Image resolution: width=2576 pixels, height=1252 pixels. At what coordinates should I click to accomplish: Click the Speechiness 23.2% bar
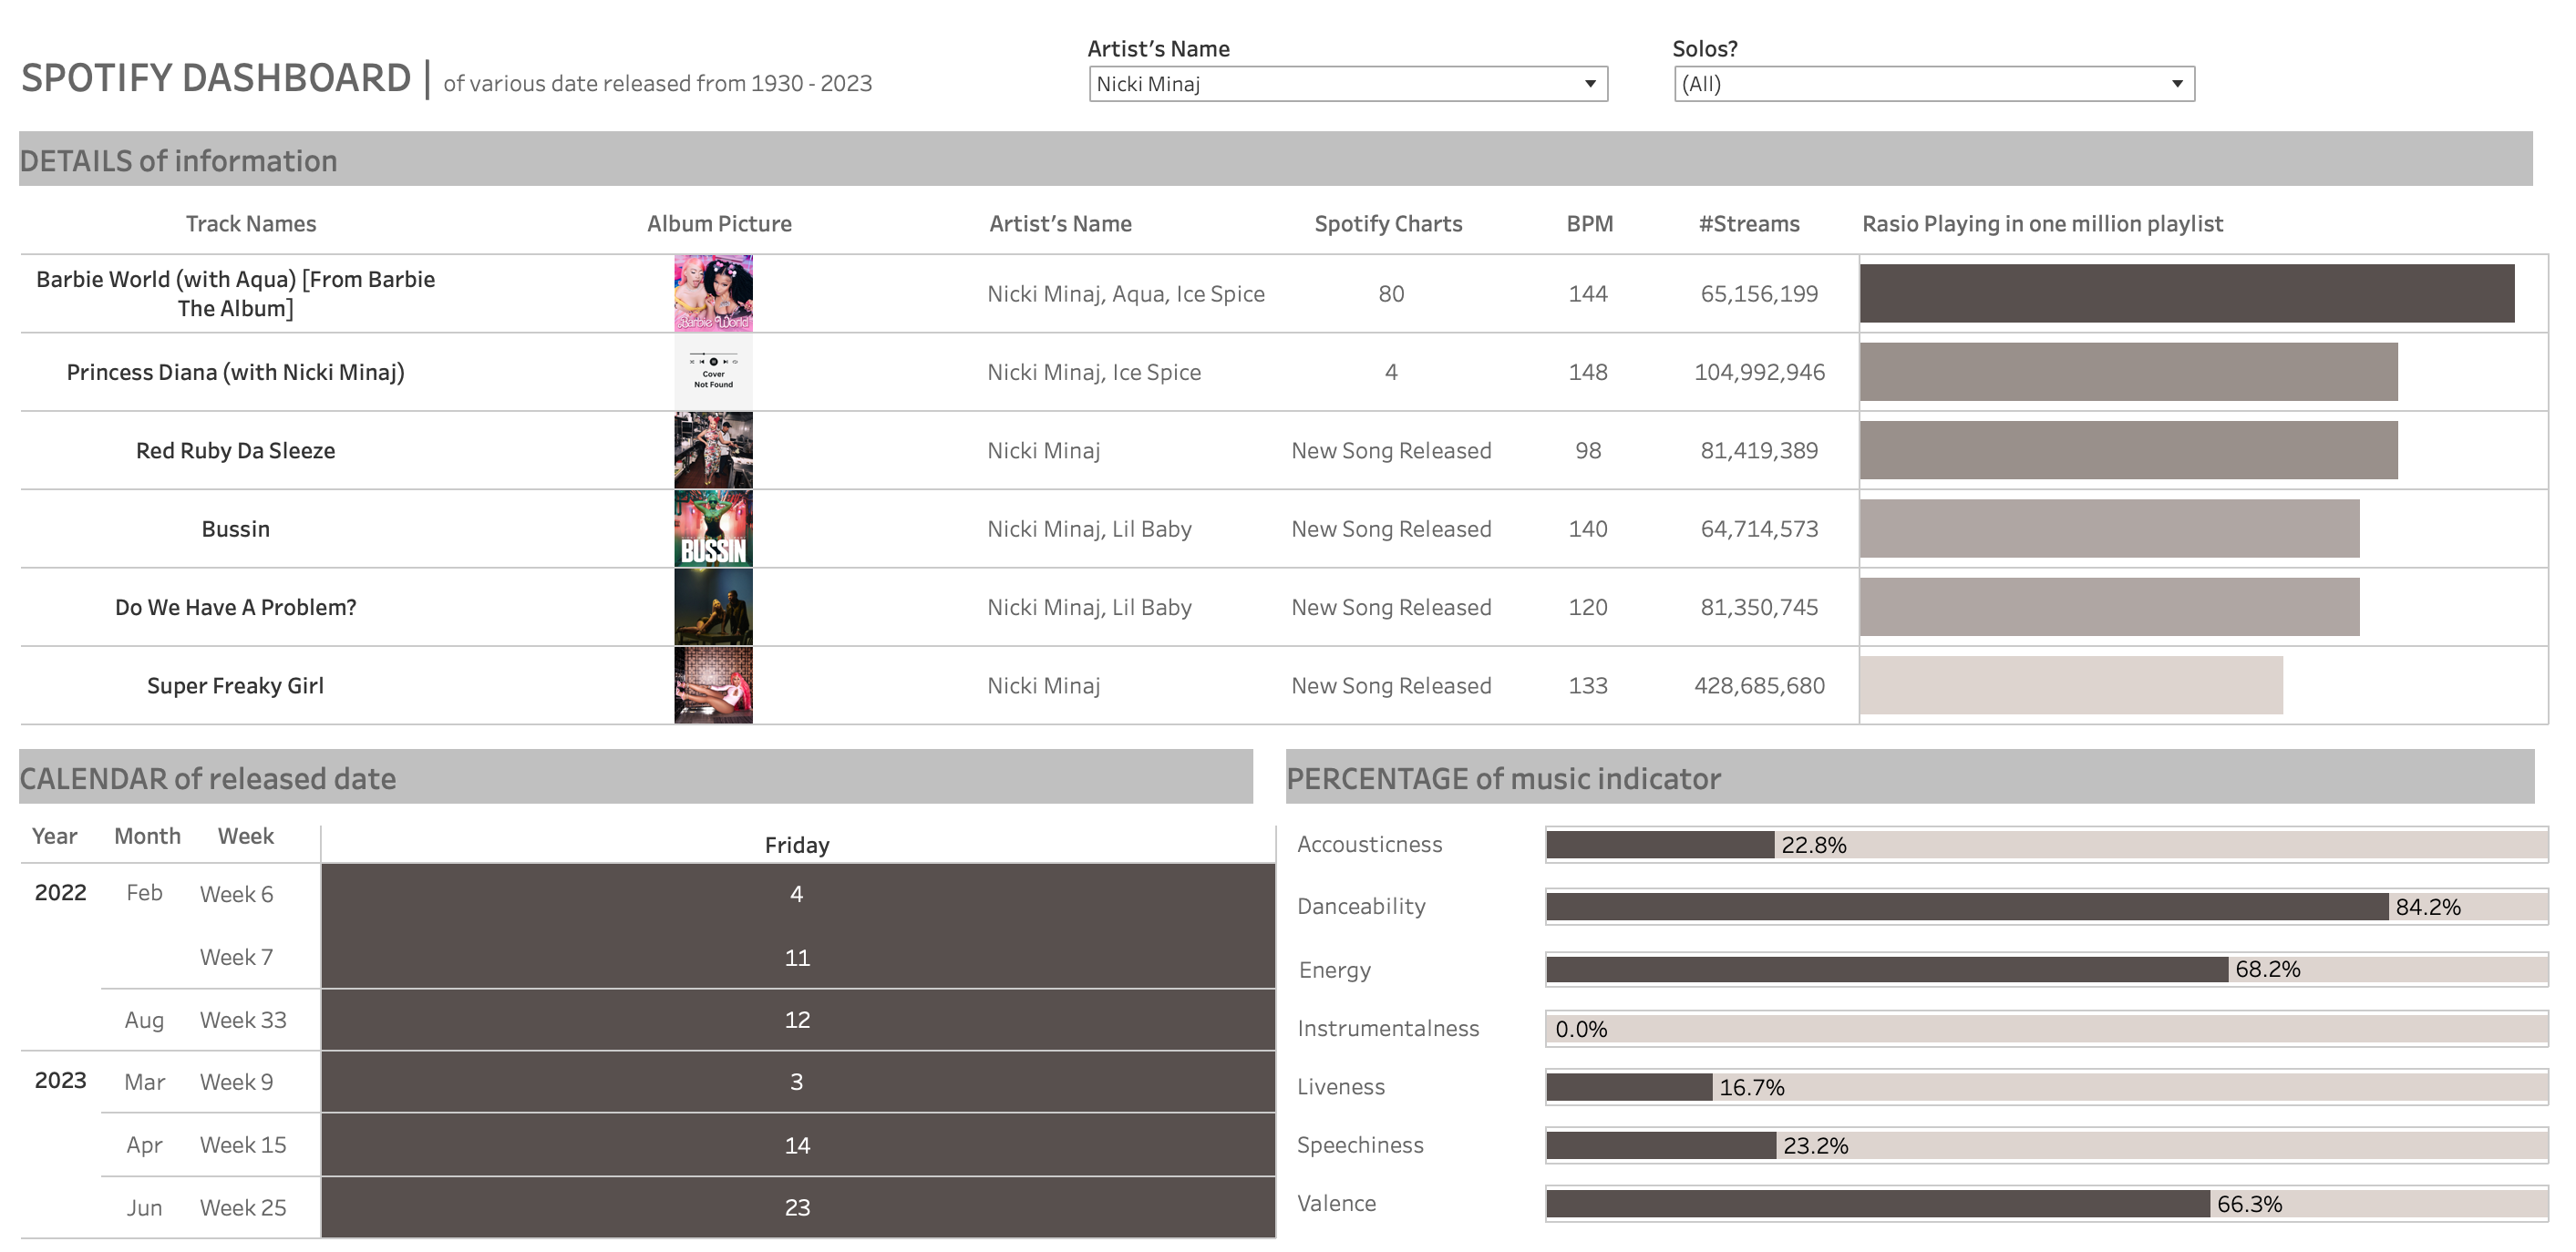coord(1661,1145)
